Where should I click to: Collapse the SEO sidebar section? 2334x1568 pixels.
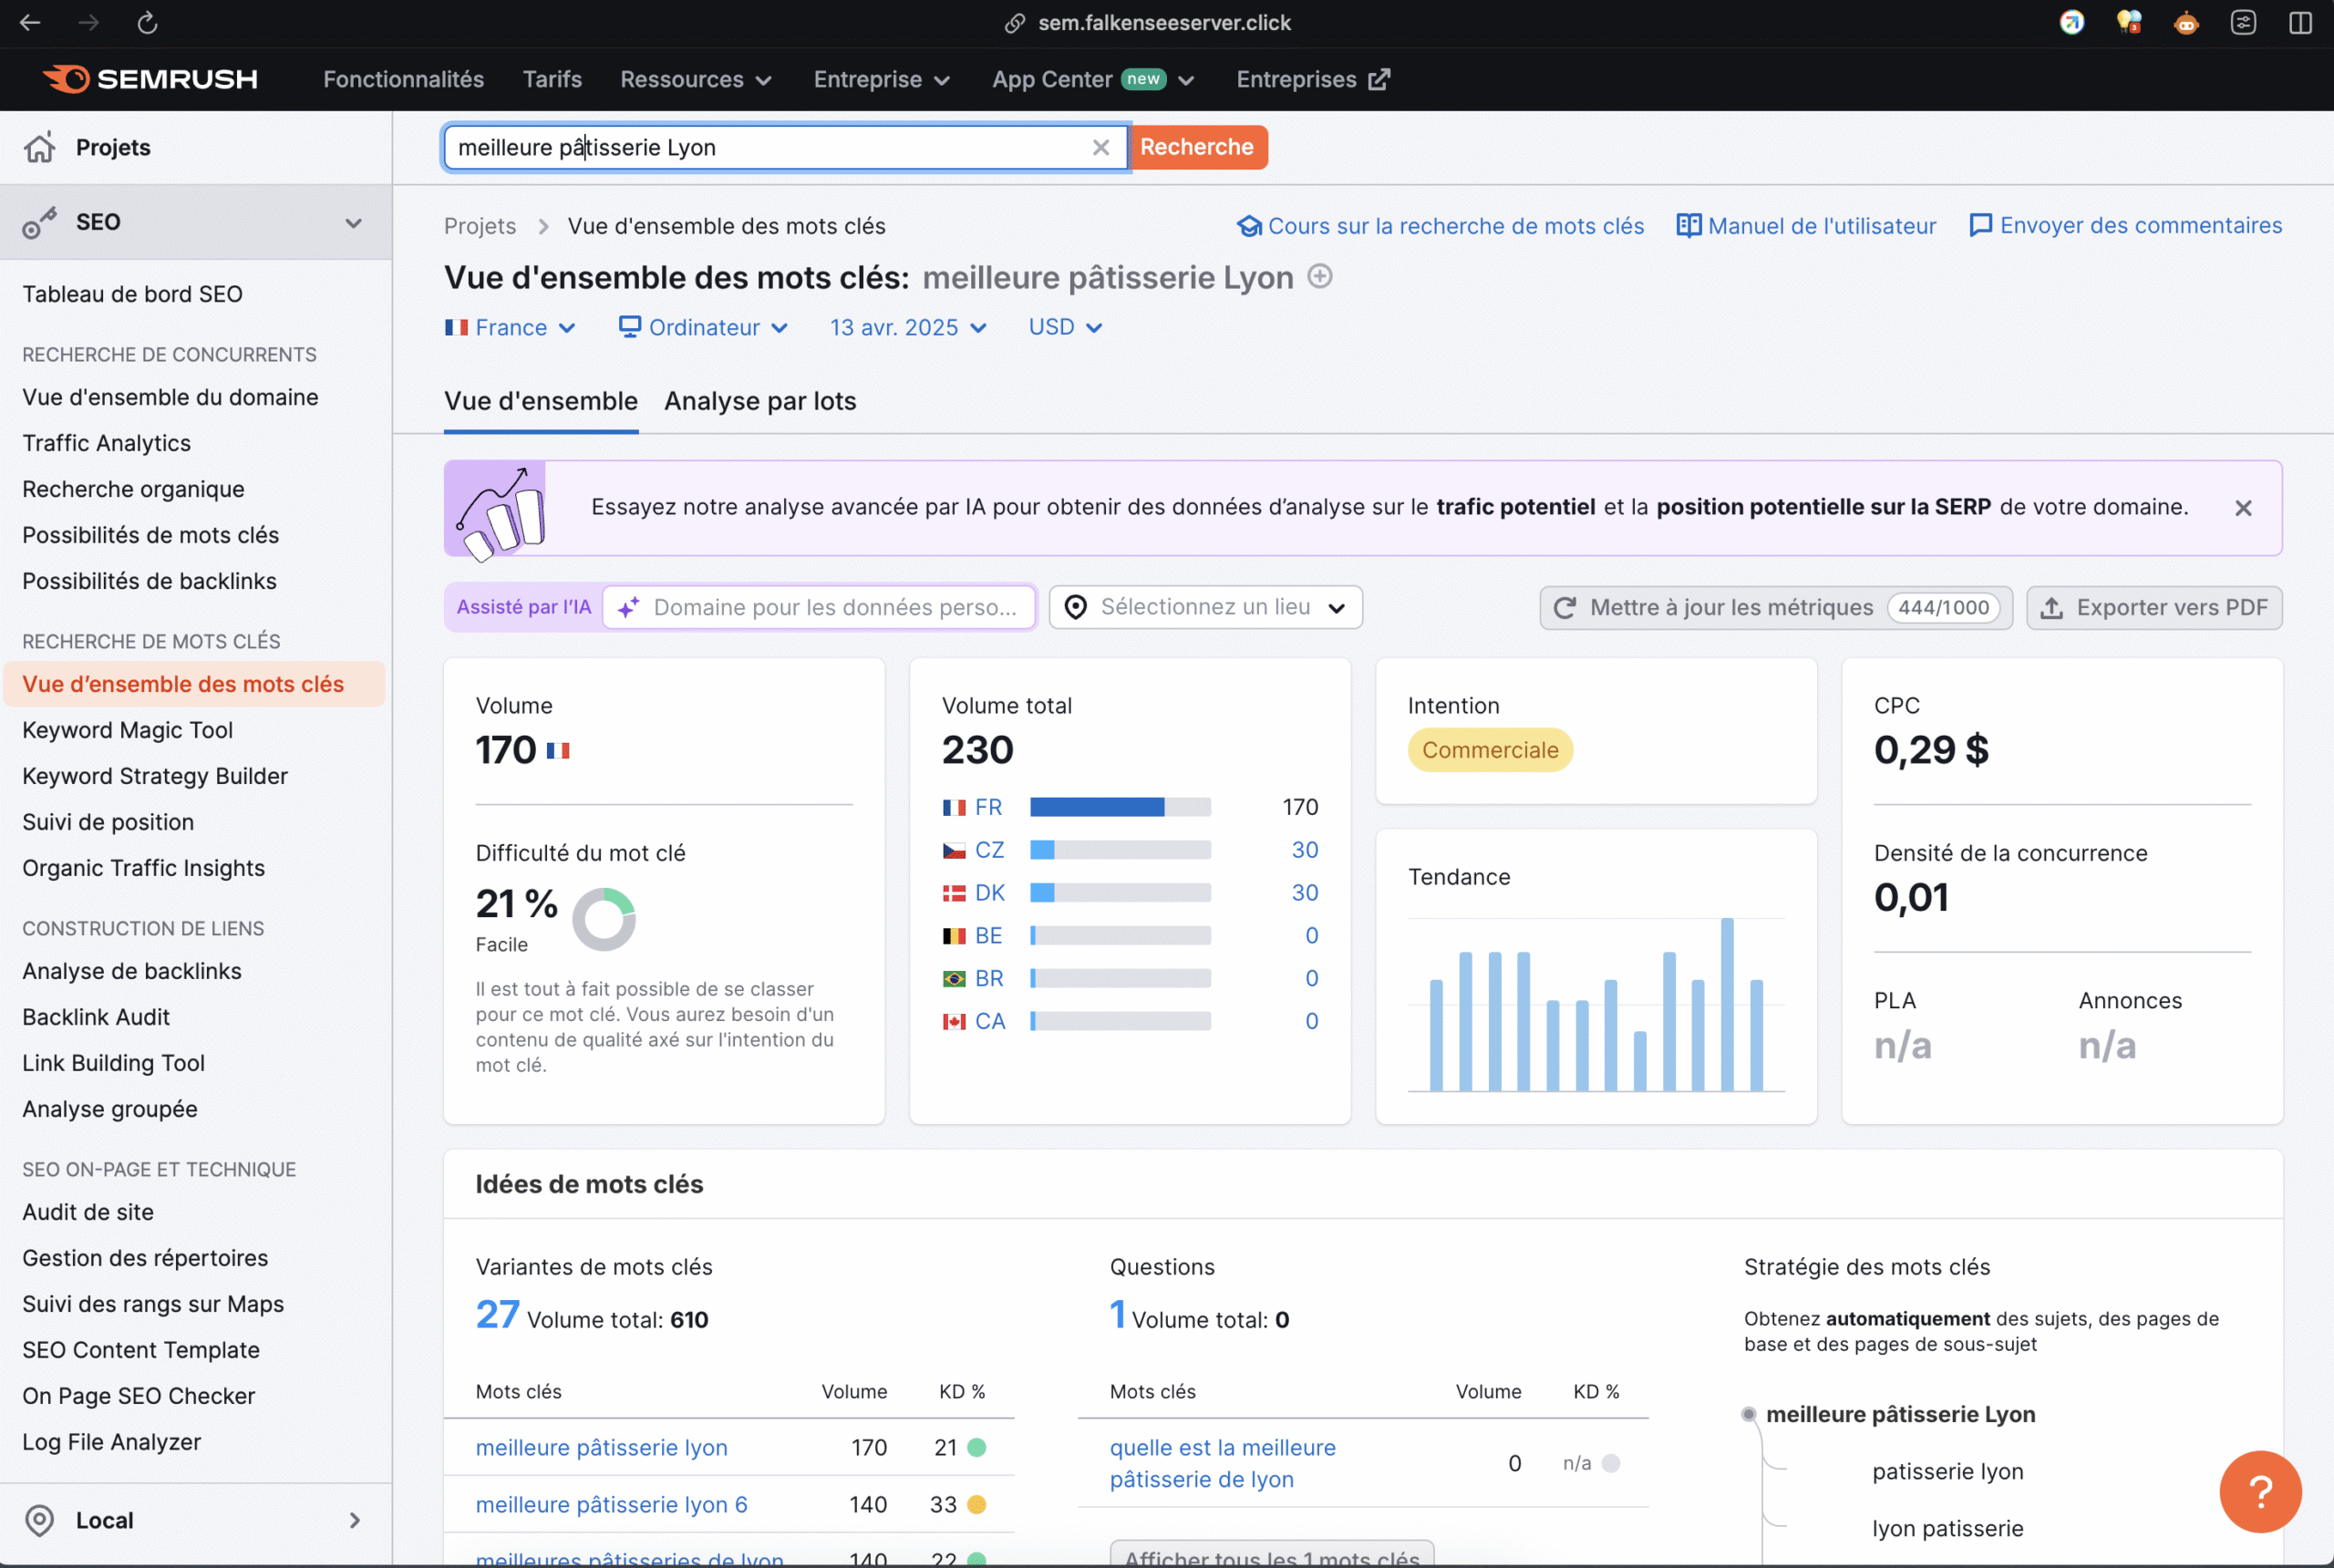[x=353, y=223]
